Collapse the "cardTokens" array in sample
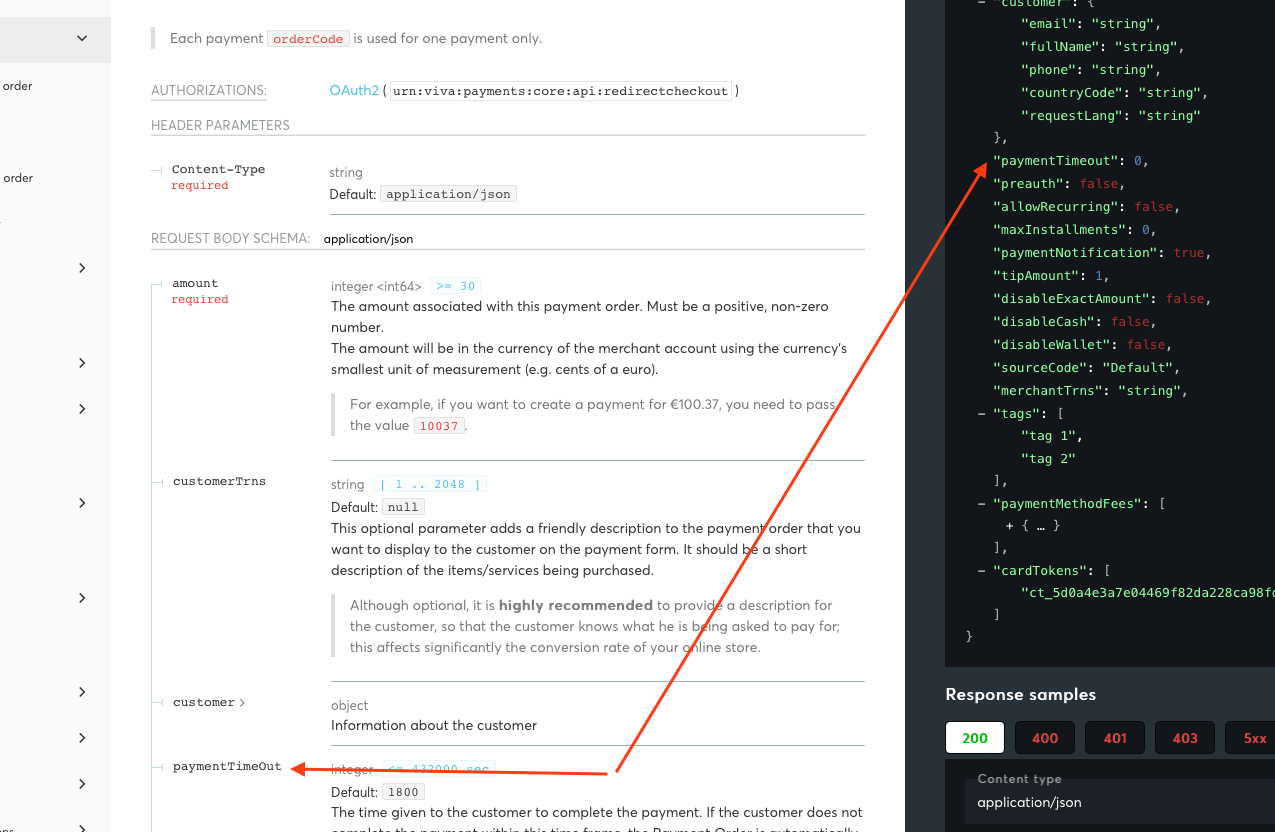Screen dimensions: 1275x832 [x=982, y=571]
